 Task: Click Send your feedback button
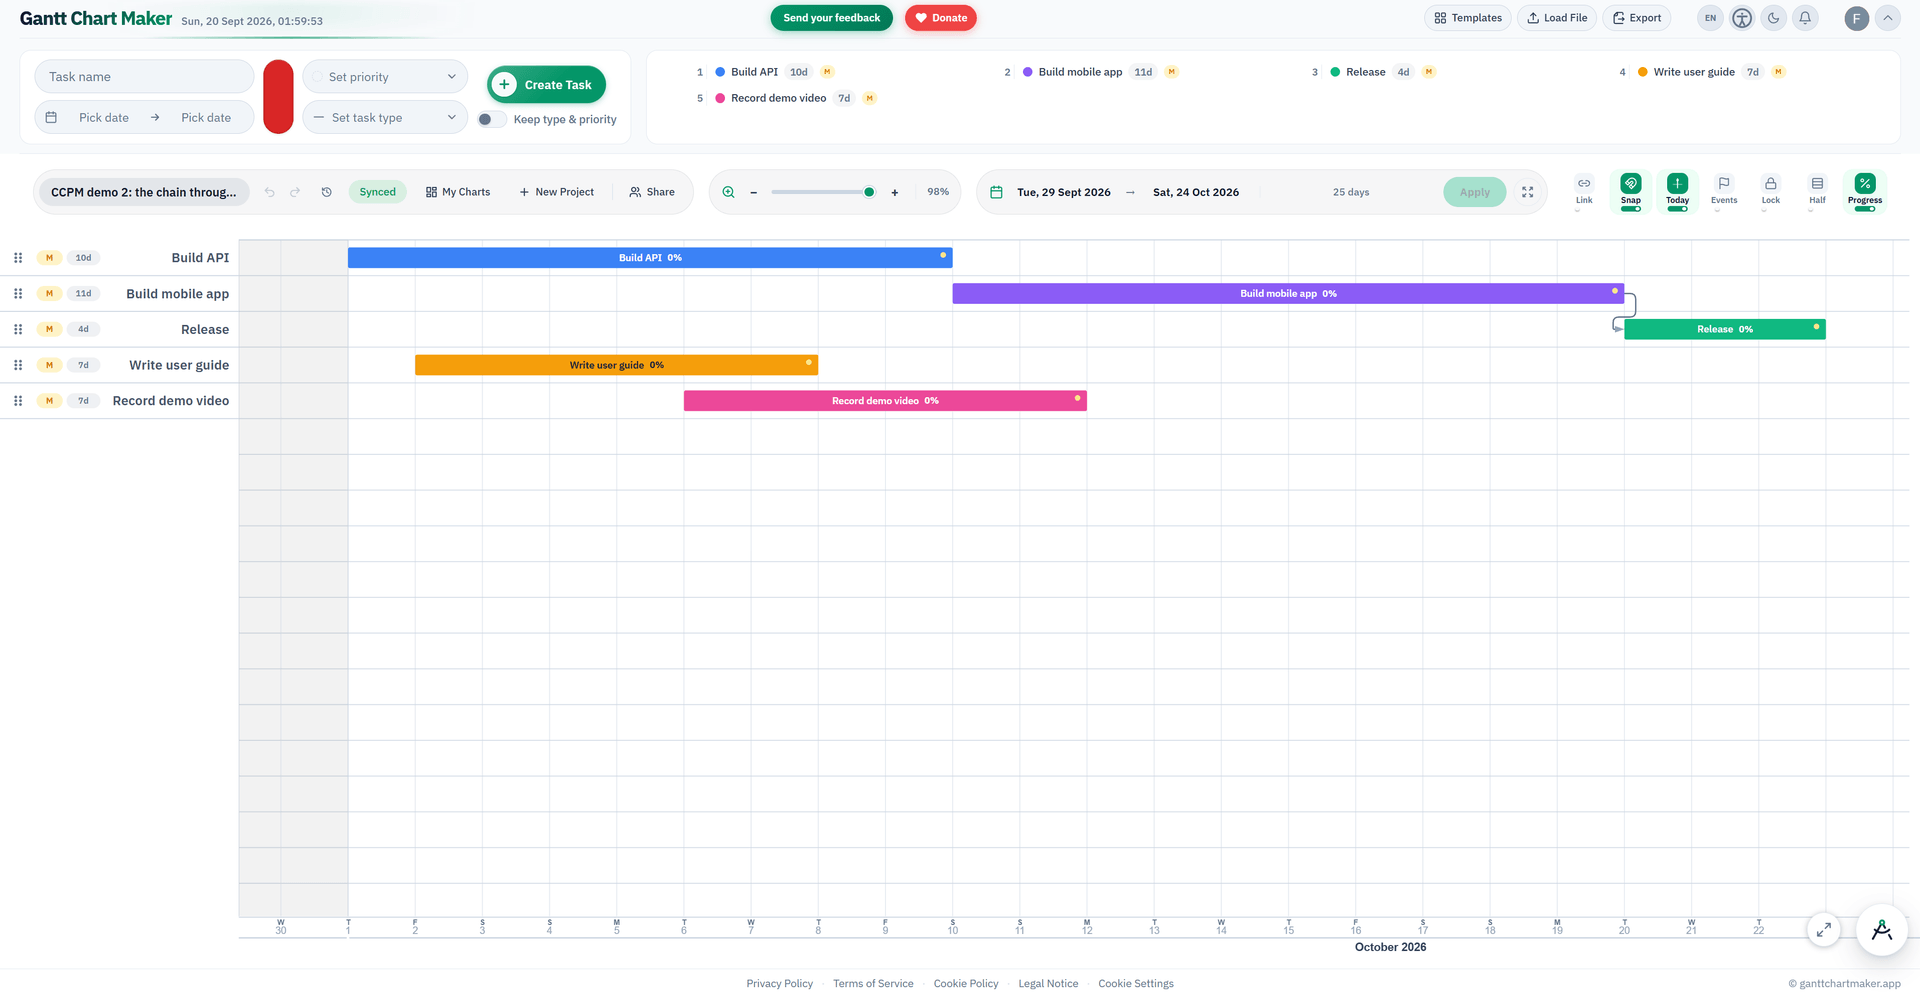pyautogui.click(x=831, y=18)
